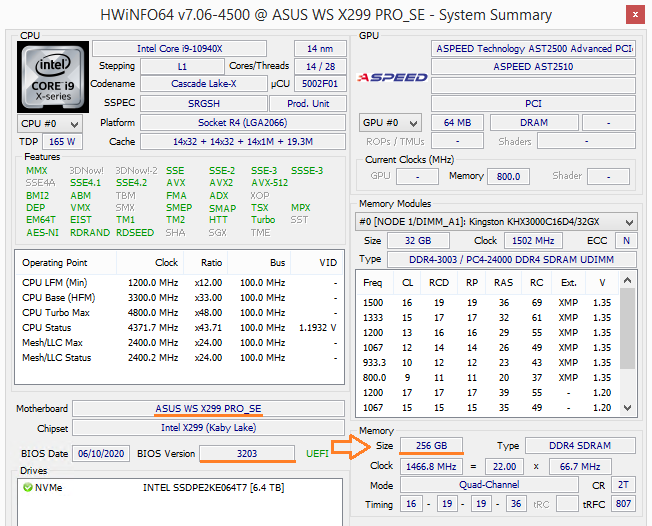Click the L1 stepping value
Viewport: 652px width, 526px height.
(182, 67)
